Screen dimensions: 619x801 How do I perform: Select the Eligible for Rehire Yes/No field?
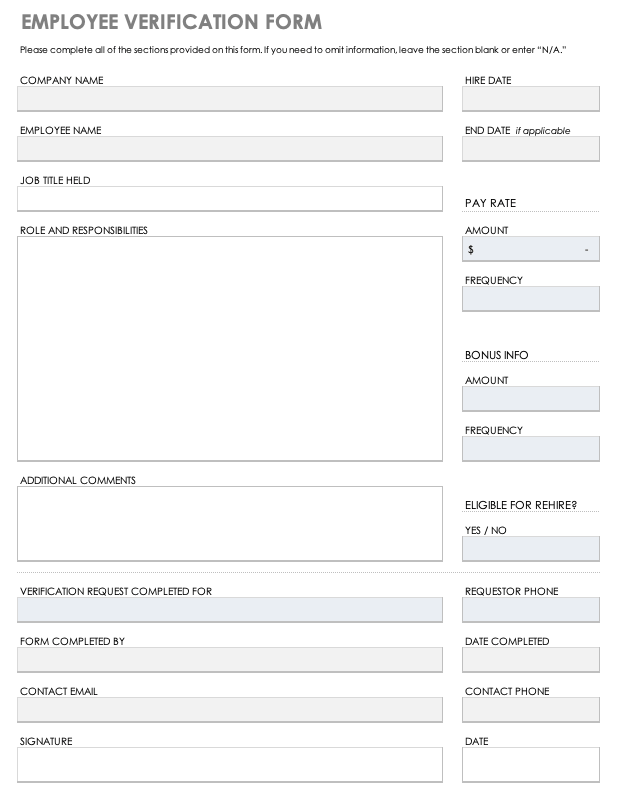(530, 548)
